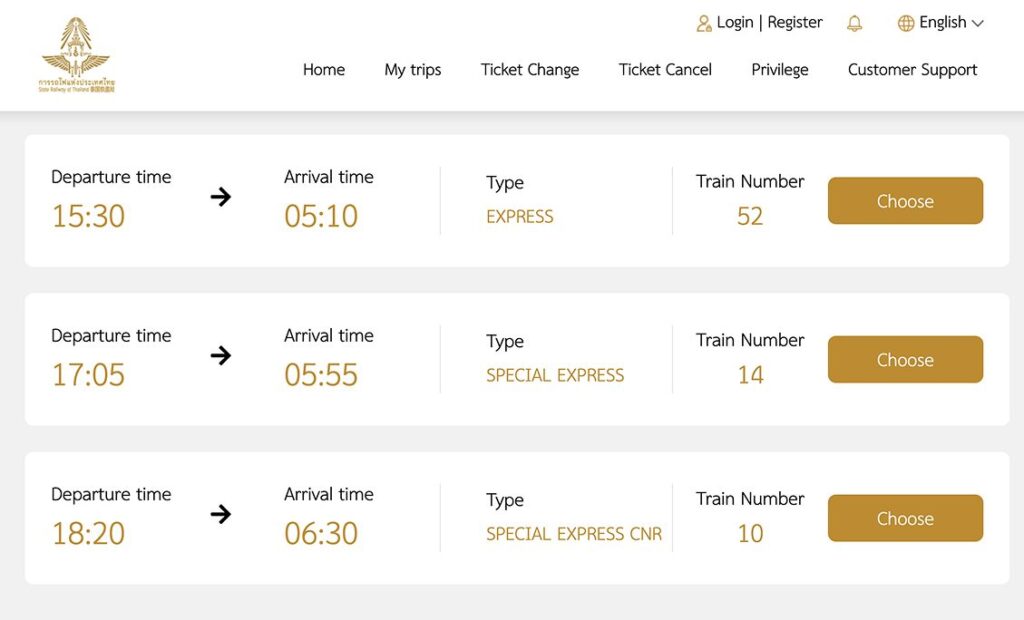1024x620 pixels.
Task: Click the Login link
Action: tap(735, 22)
